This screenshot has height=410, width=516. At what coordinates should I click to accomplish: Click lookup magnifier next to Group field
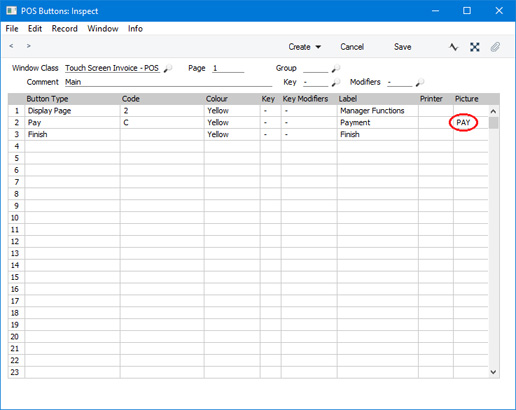(336, 68)
